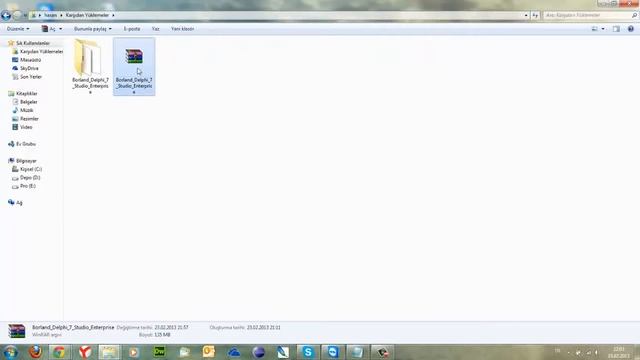Screen dimensions: 640x360
Task: Open Skype from the taskbar
Action: click(x=308, y=352)
